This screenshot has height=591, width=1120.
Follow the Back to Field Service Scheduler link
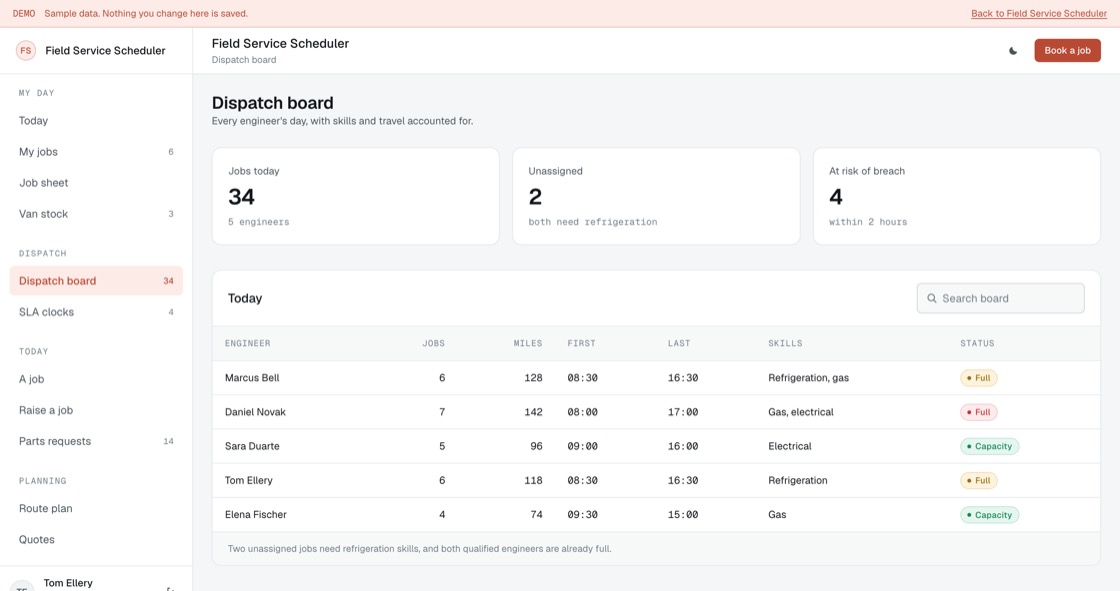tap(1039, 14)
